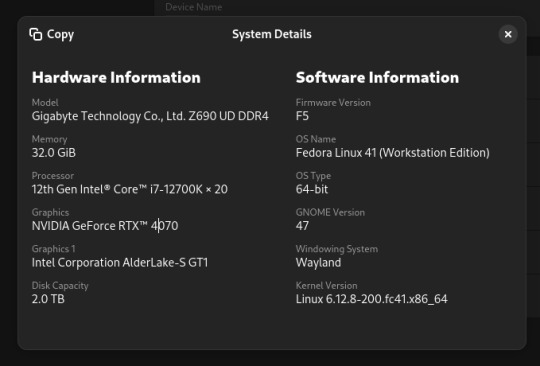Image resolution: width=540 pixels, height=366 pixels.
Task: Click the Kernel Version label
Action: (326, 286)
